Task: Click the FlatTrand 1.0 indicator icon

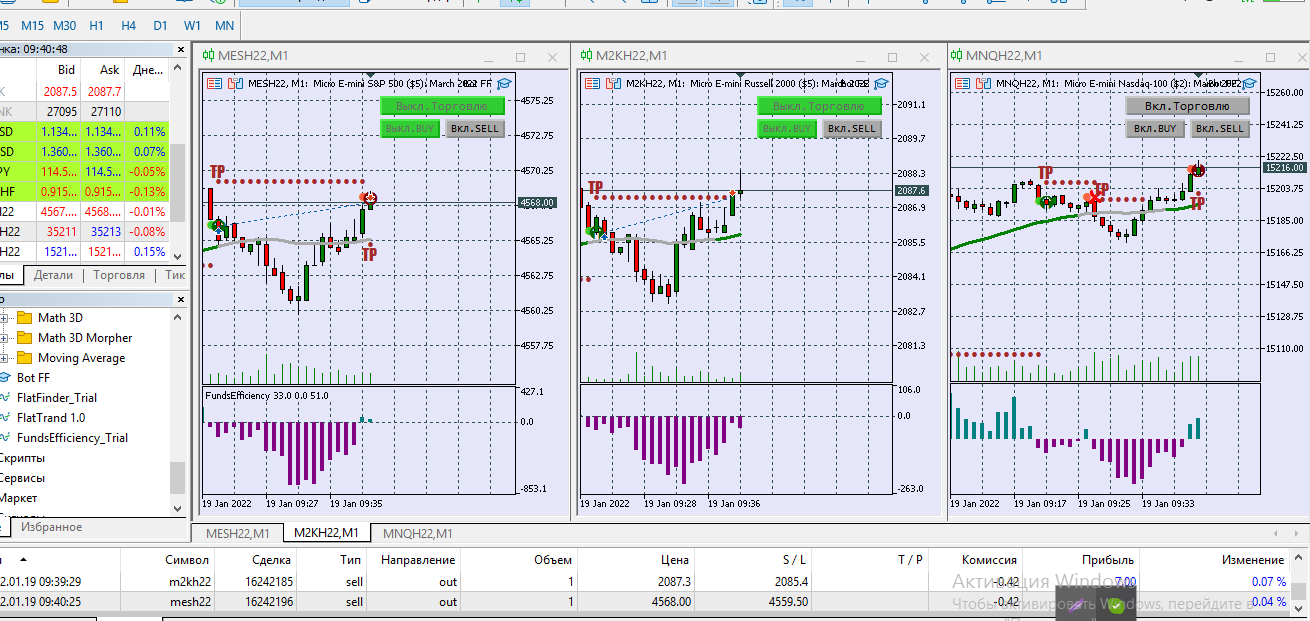Action: pos(5,418)
